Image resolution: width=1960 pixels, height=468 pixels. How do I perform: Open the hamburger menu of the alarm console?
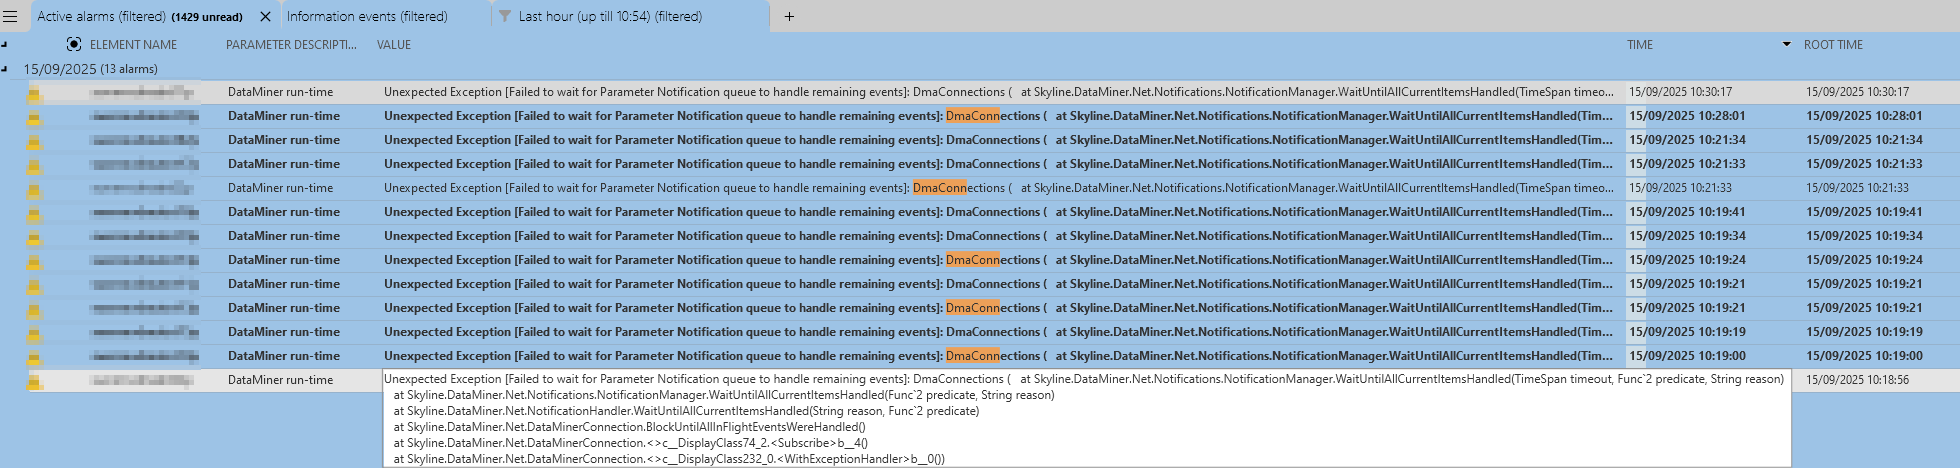click(x=10, y=16)
